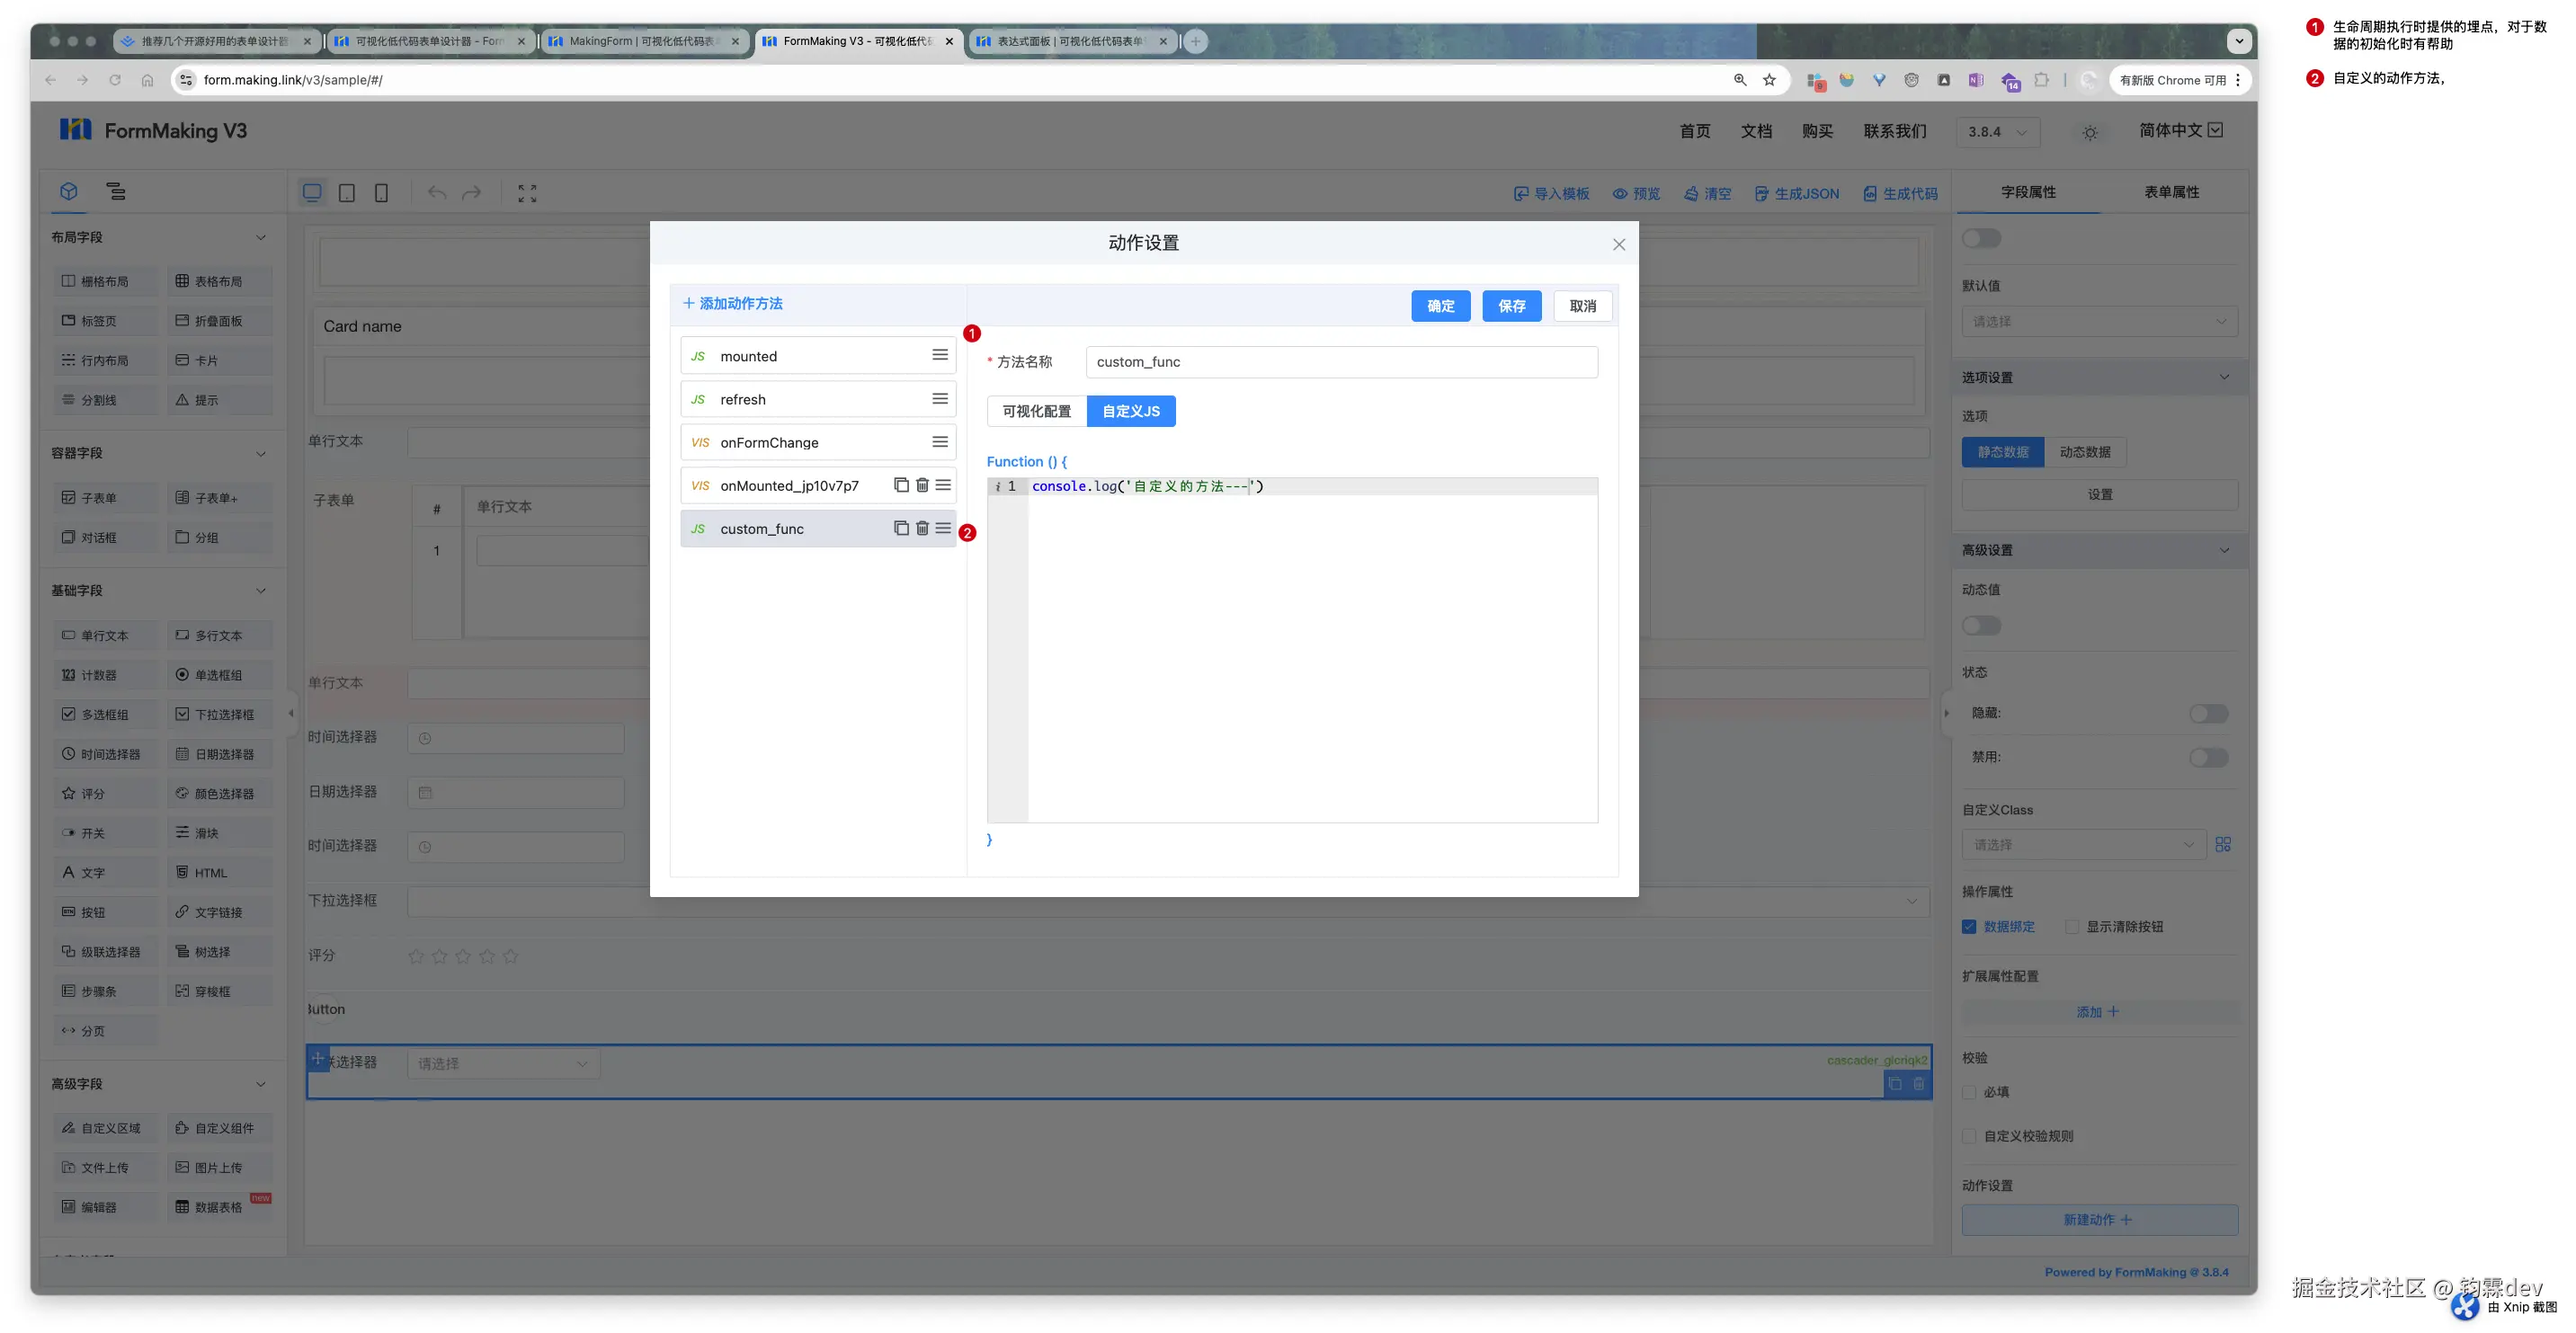
Task: Collapse the 布局字段 section
Action: [x=261, y=238]
